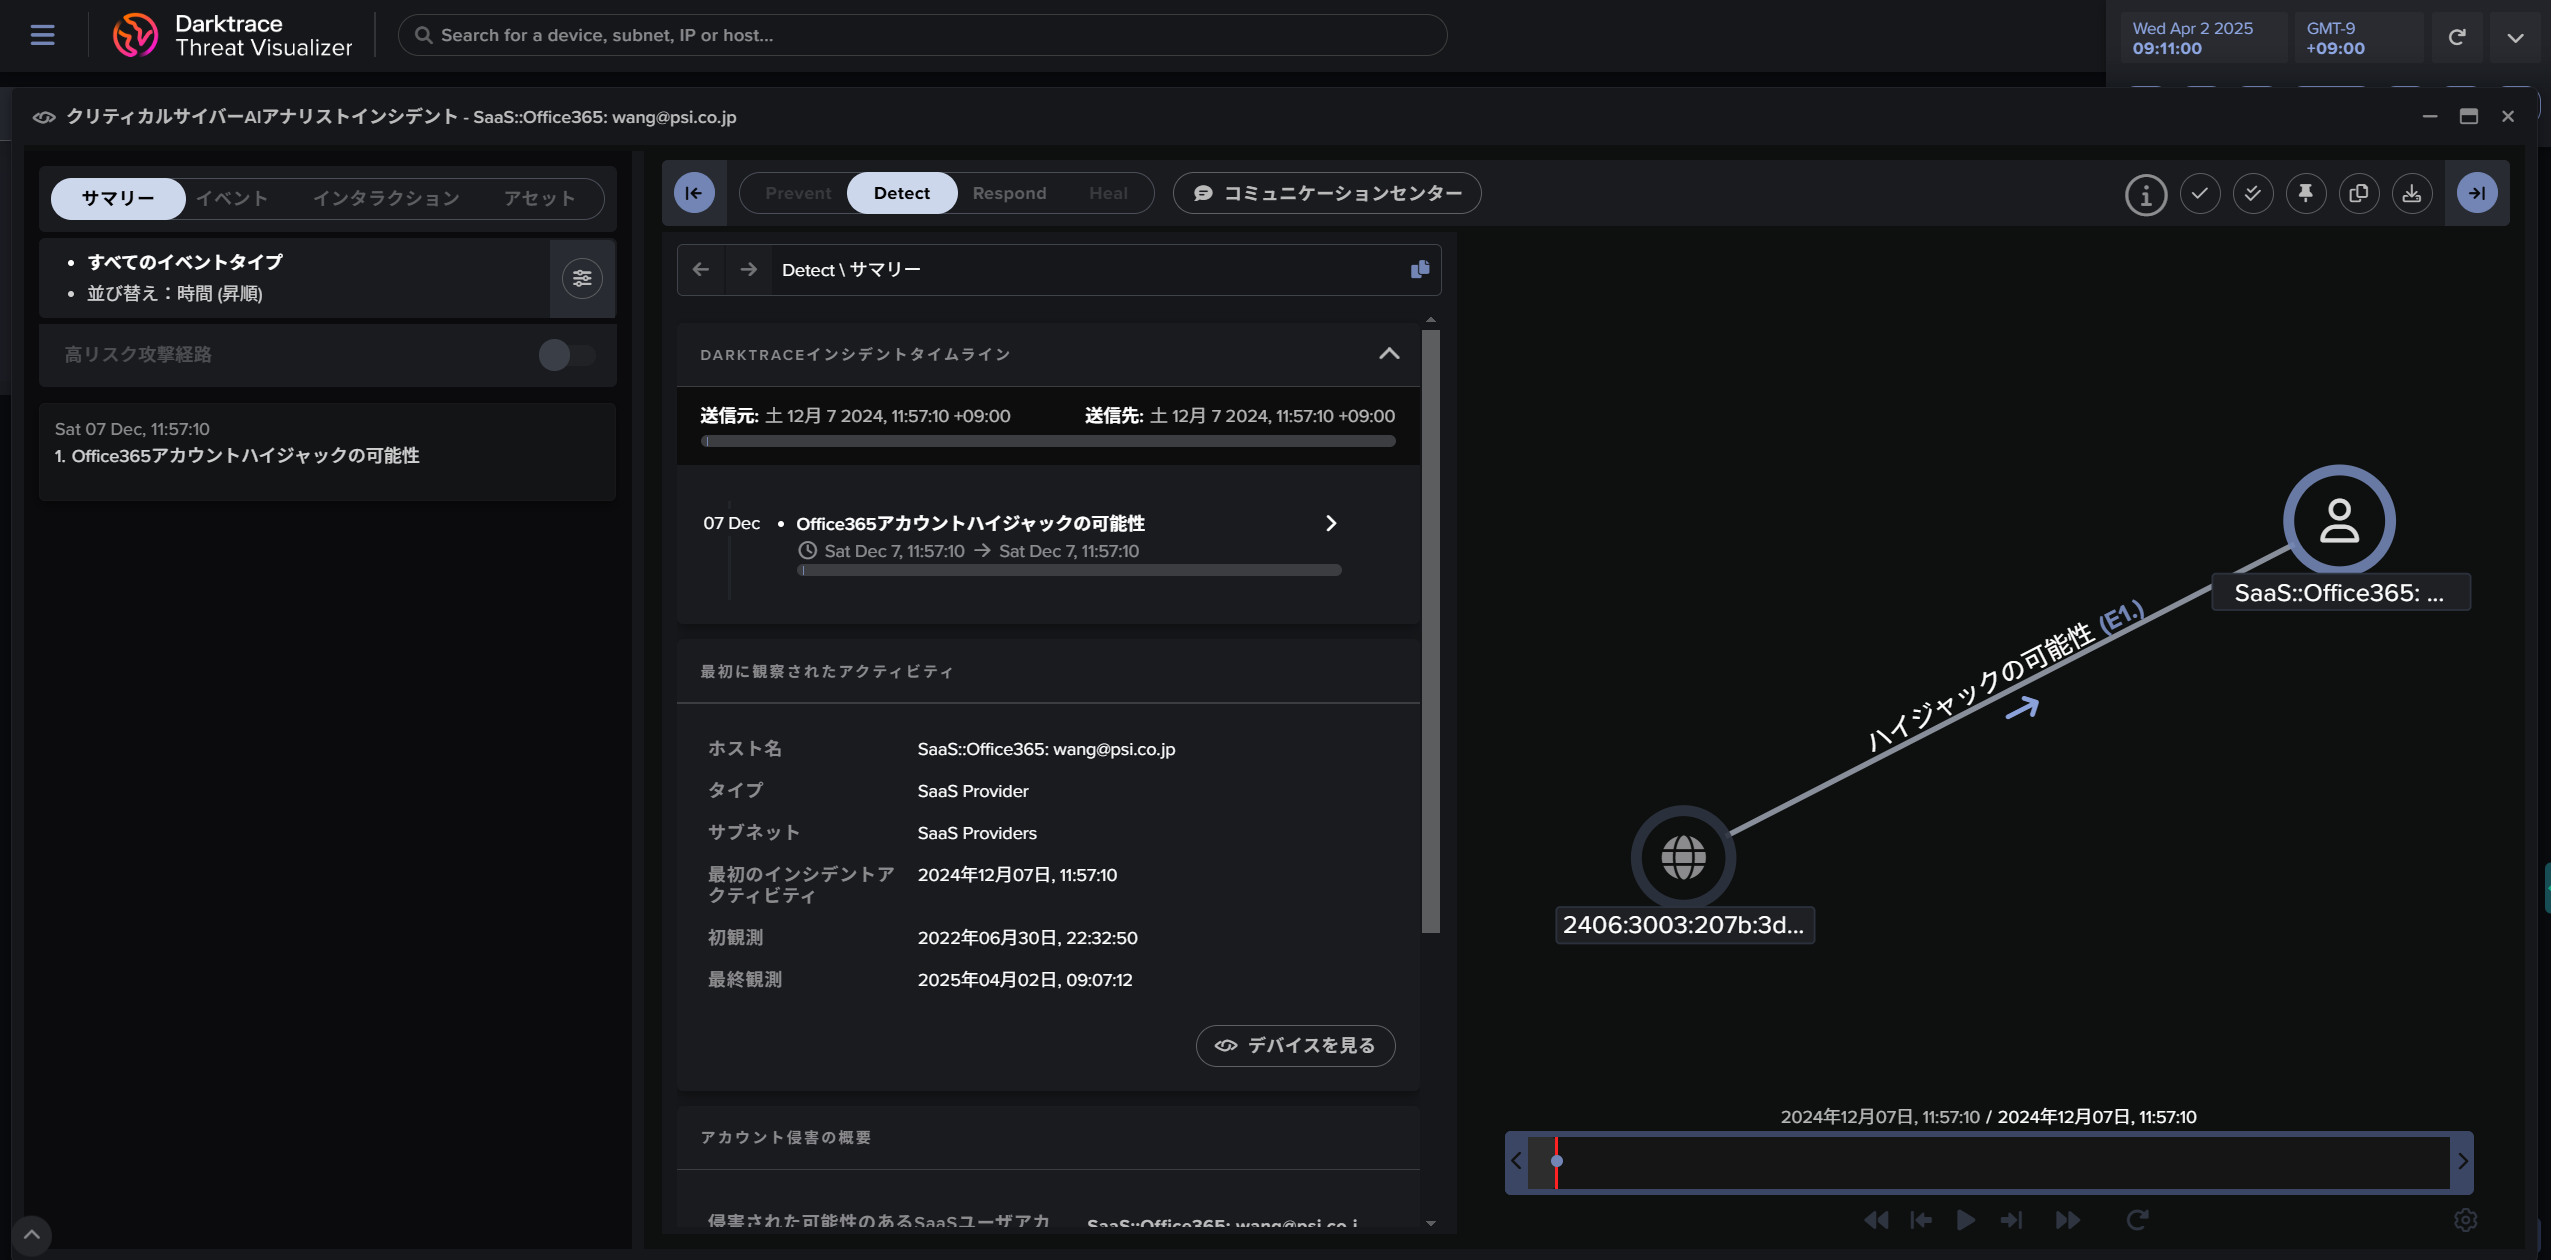Click the summary panel vertical scrollbar
The height and width of the screenshot is (1260, 2551).
[x=1431, y=631]
